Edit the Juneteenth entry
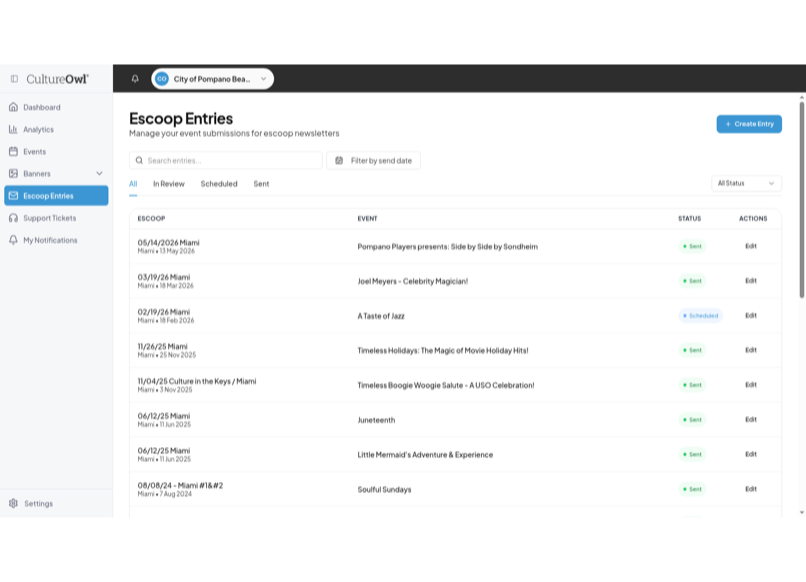The image size is (806, 582). pos(751,420)
